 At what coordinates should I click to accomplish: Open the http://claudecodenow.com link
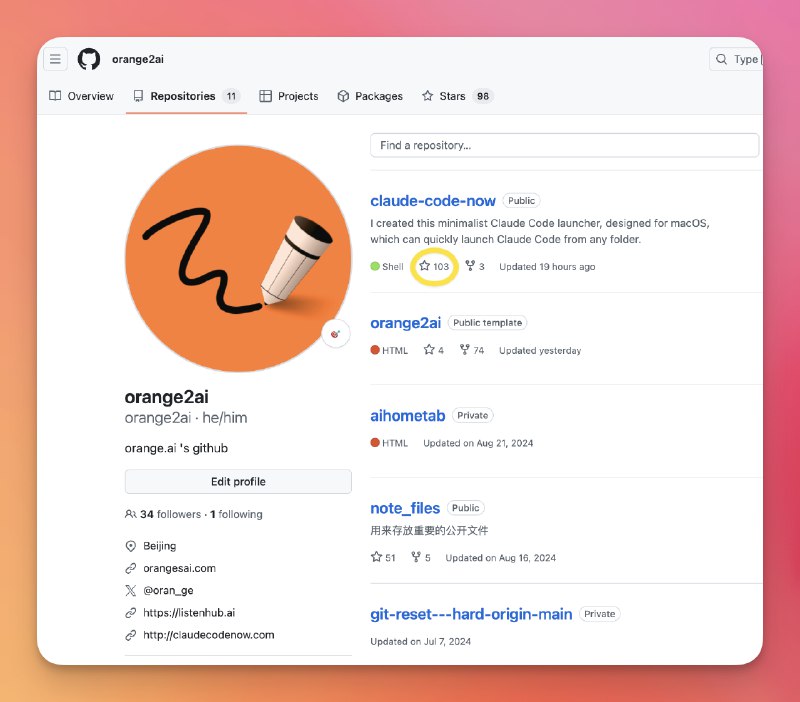209,635
